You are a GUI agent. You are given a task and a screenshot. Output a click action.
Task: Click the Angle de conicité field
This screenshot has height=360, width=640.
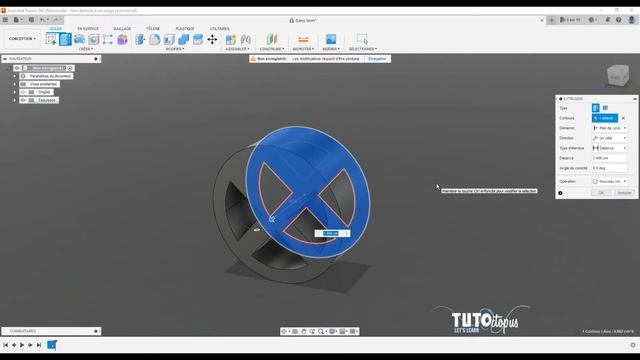pos(609,168)
